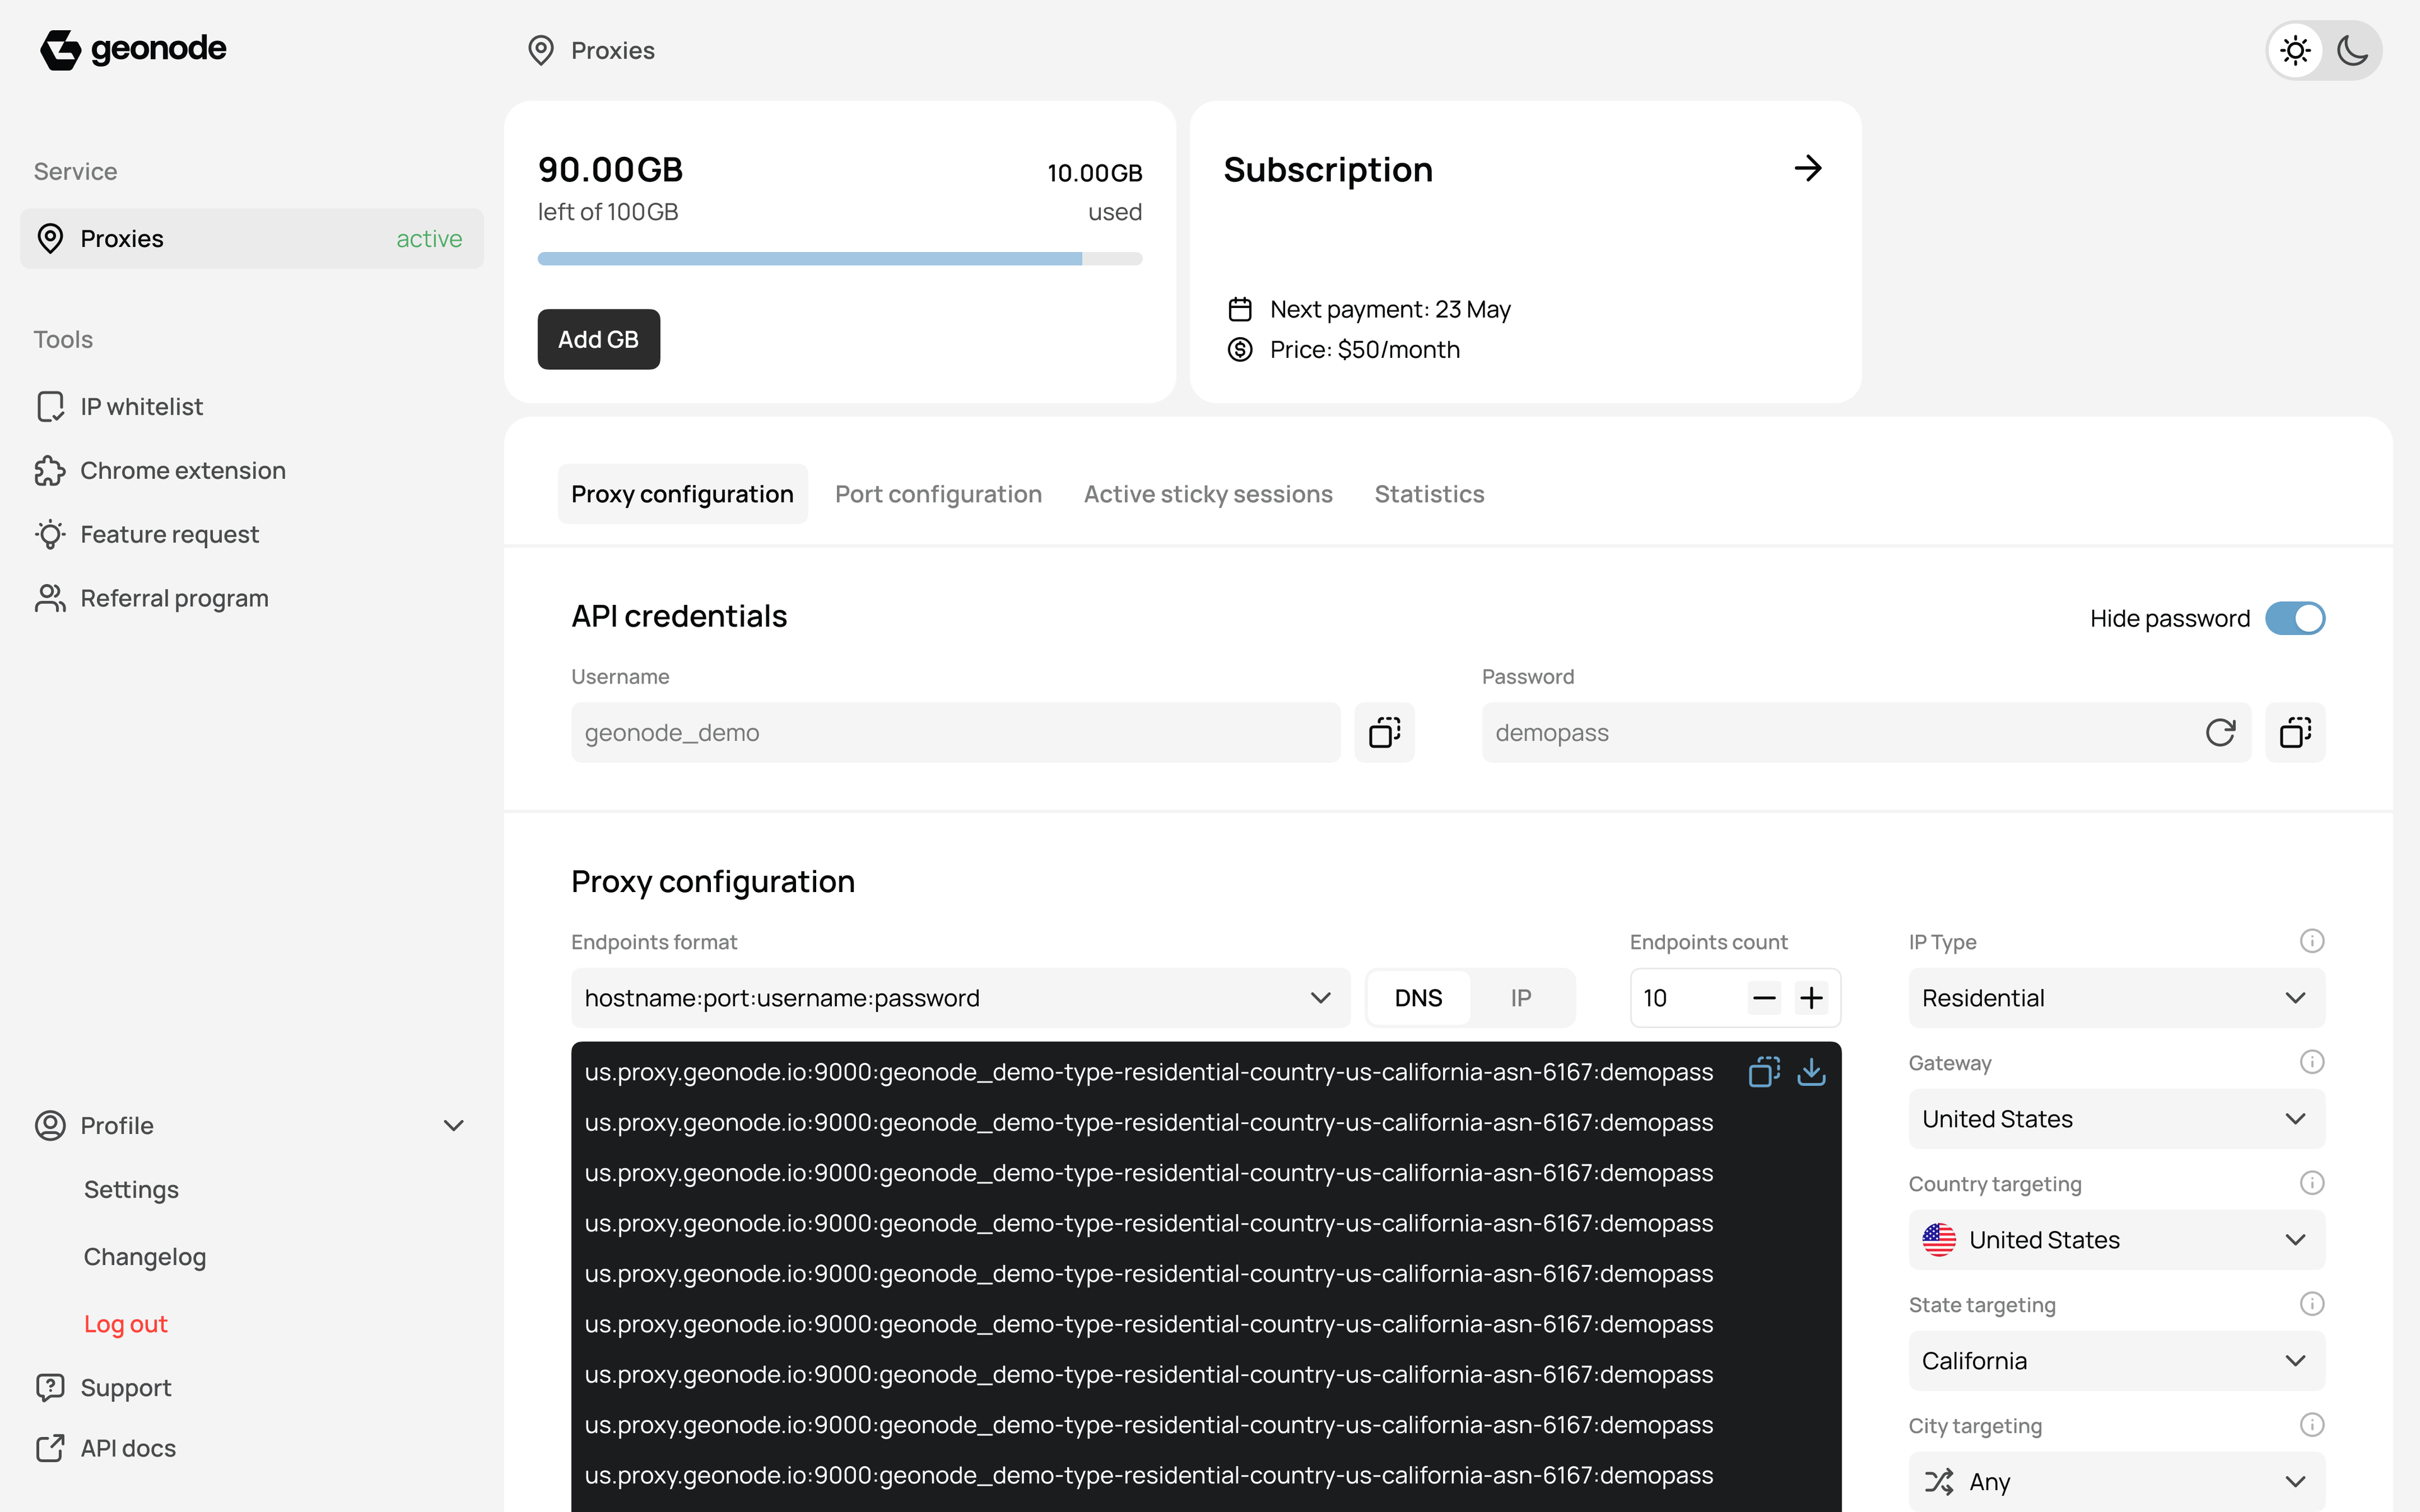The width and height of the screenshot is (2420, 1512).
Task: Switch to the Statistics tab
Action: (1429, 493)
